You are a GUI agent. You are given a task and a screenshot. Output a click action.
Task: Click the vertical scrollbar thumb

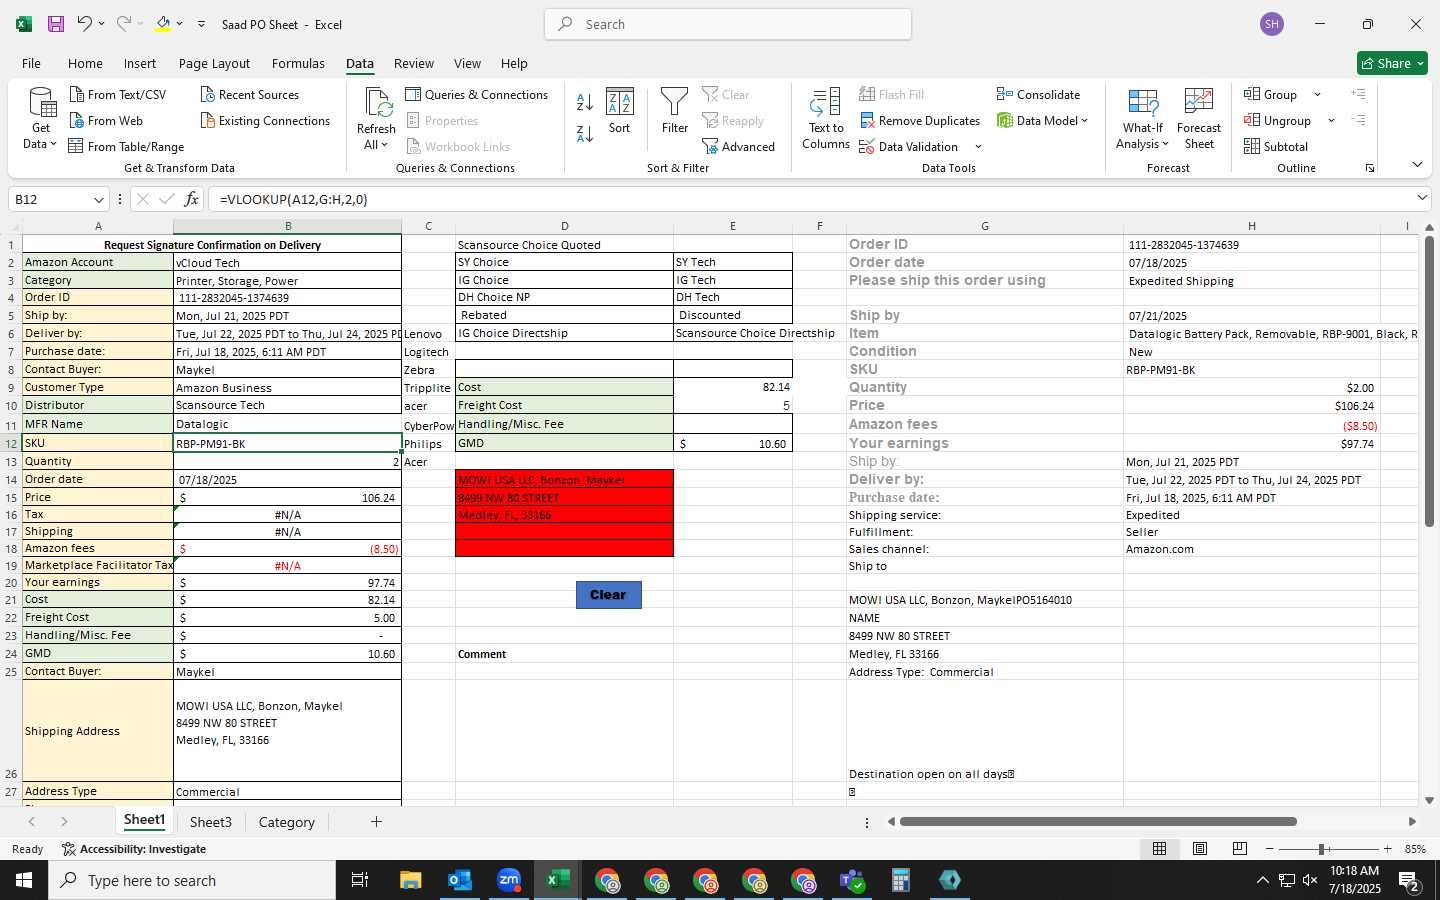point(1429,380)
